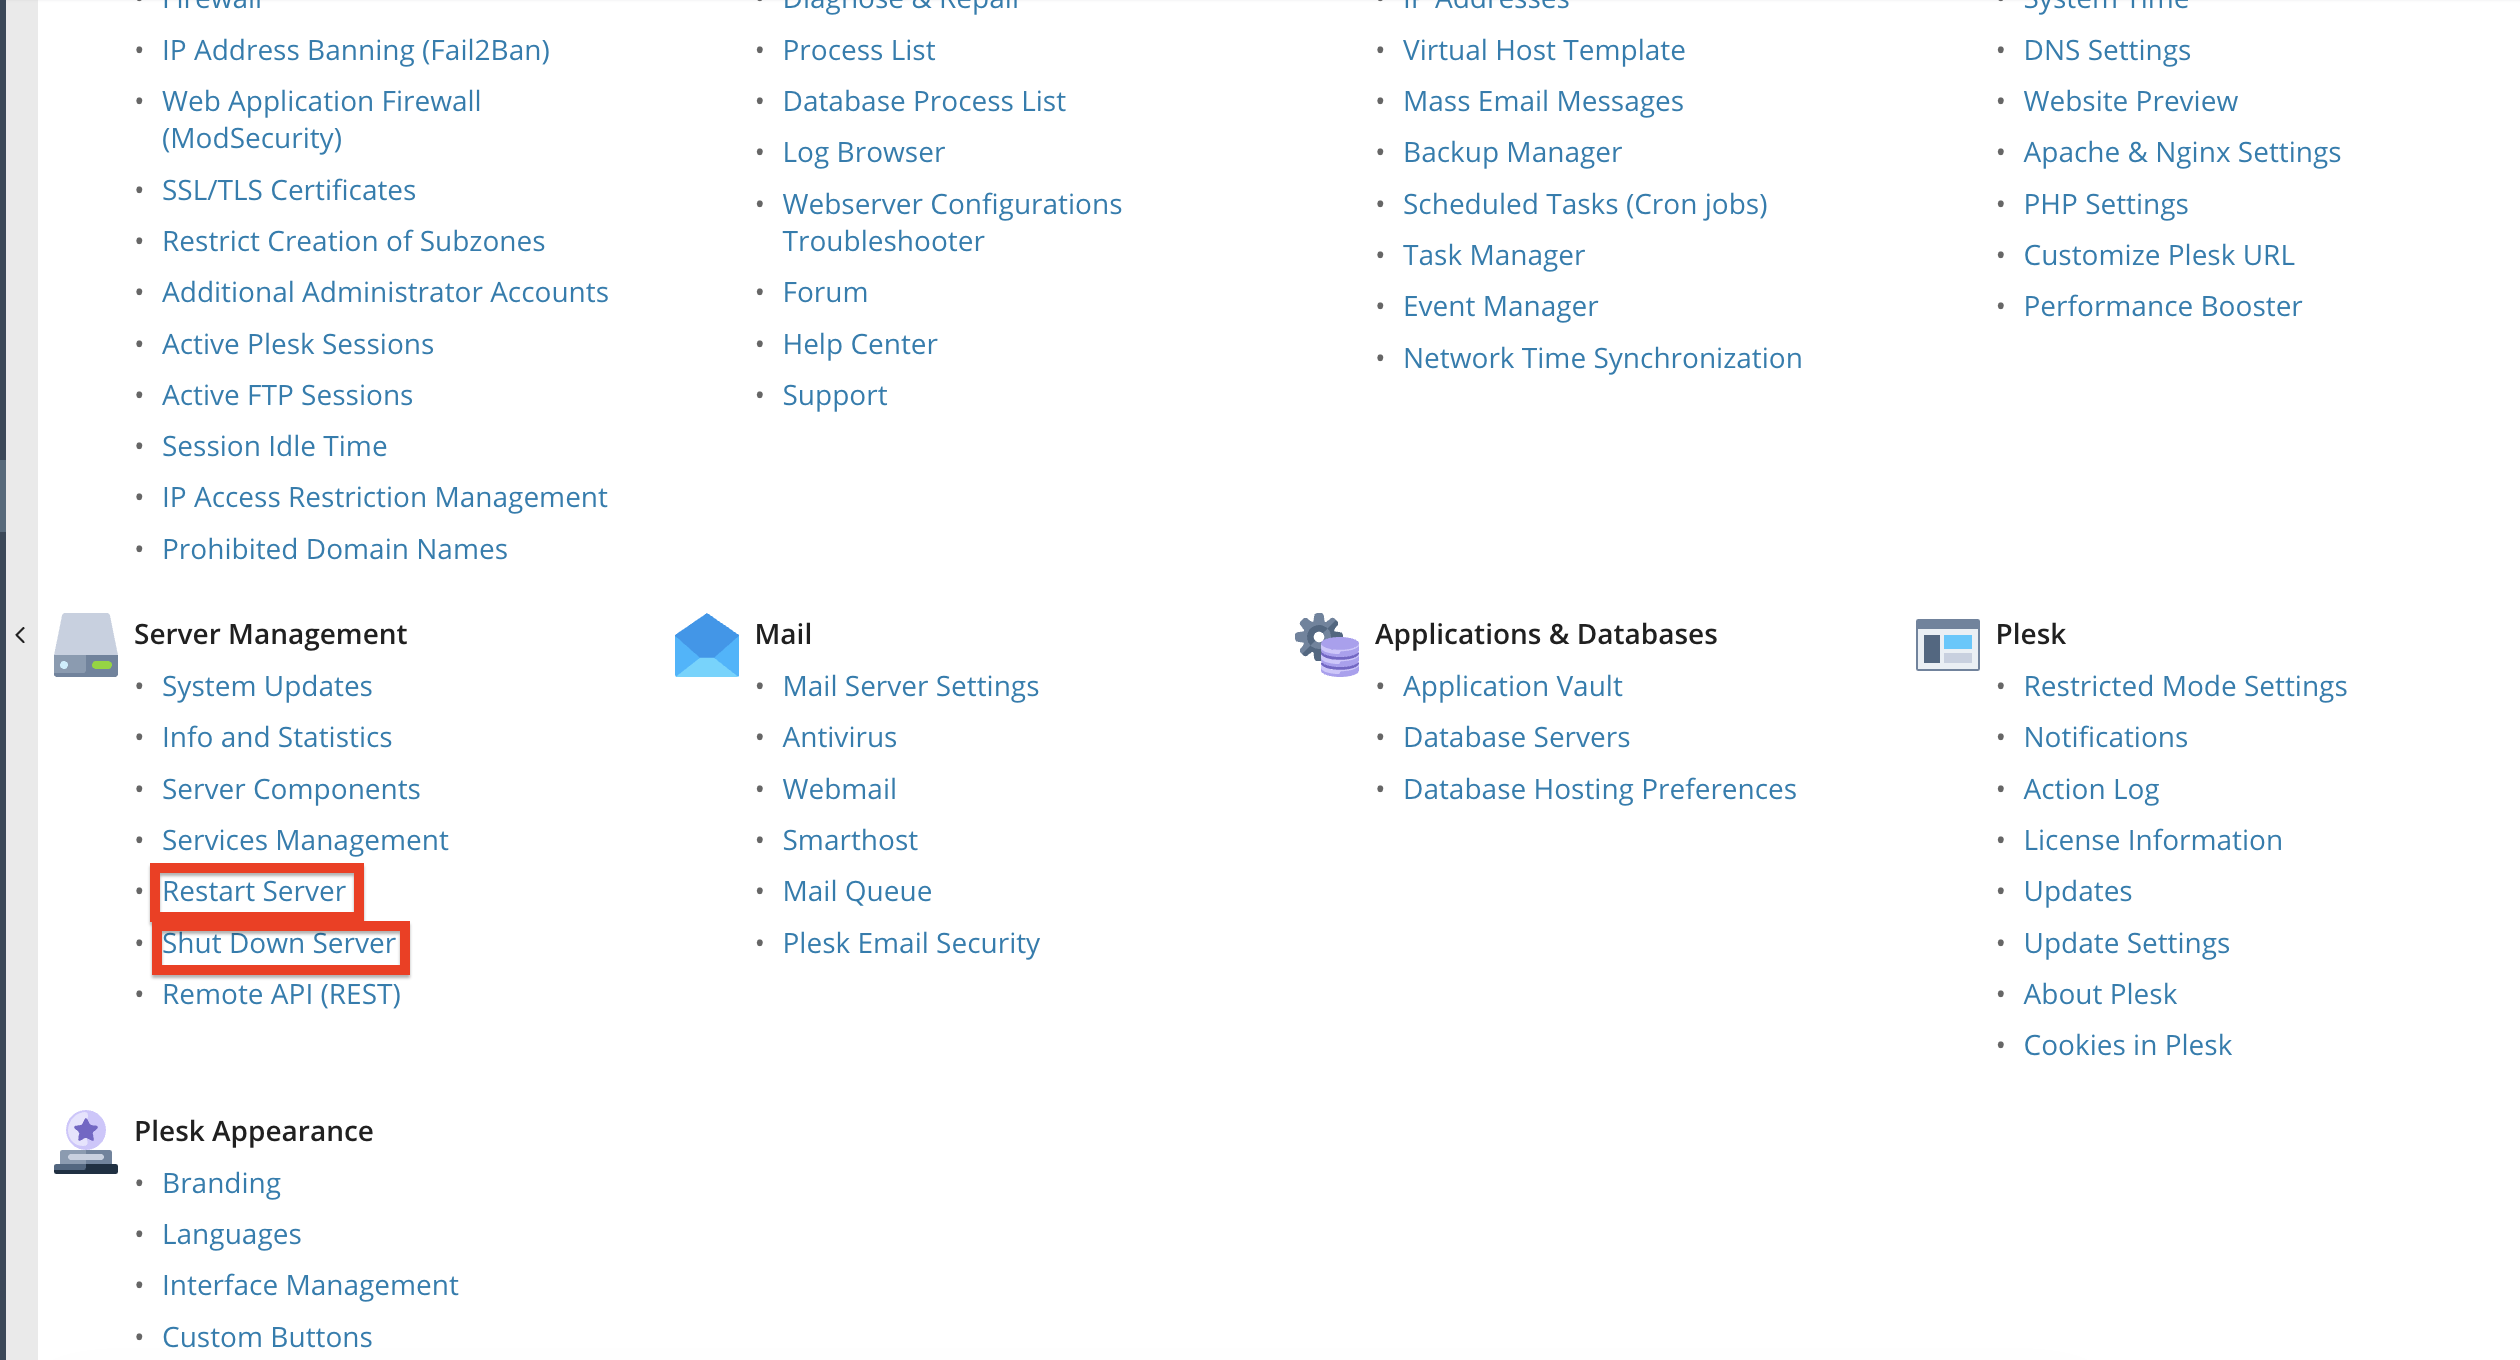Open Branding under Plesk Appearance
The width and height of the screenshot is (2520, 1360).
pos(221,1183)
